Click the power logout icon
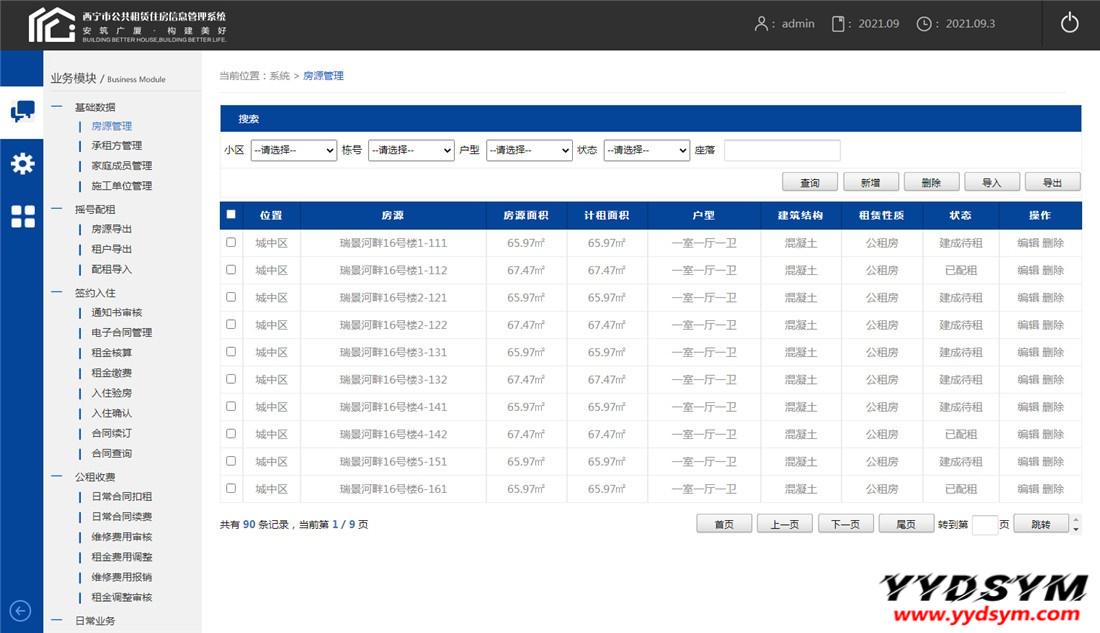The width and height of the screenshot is (1100, 633). click(x=1069, y=24)
